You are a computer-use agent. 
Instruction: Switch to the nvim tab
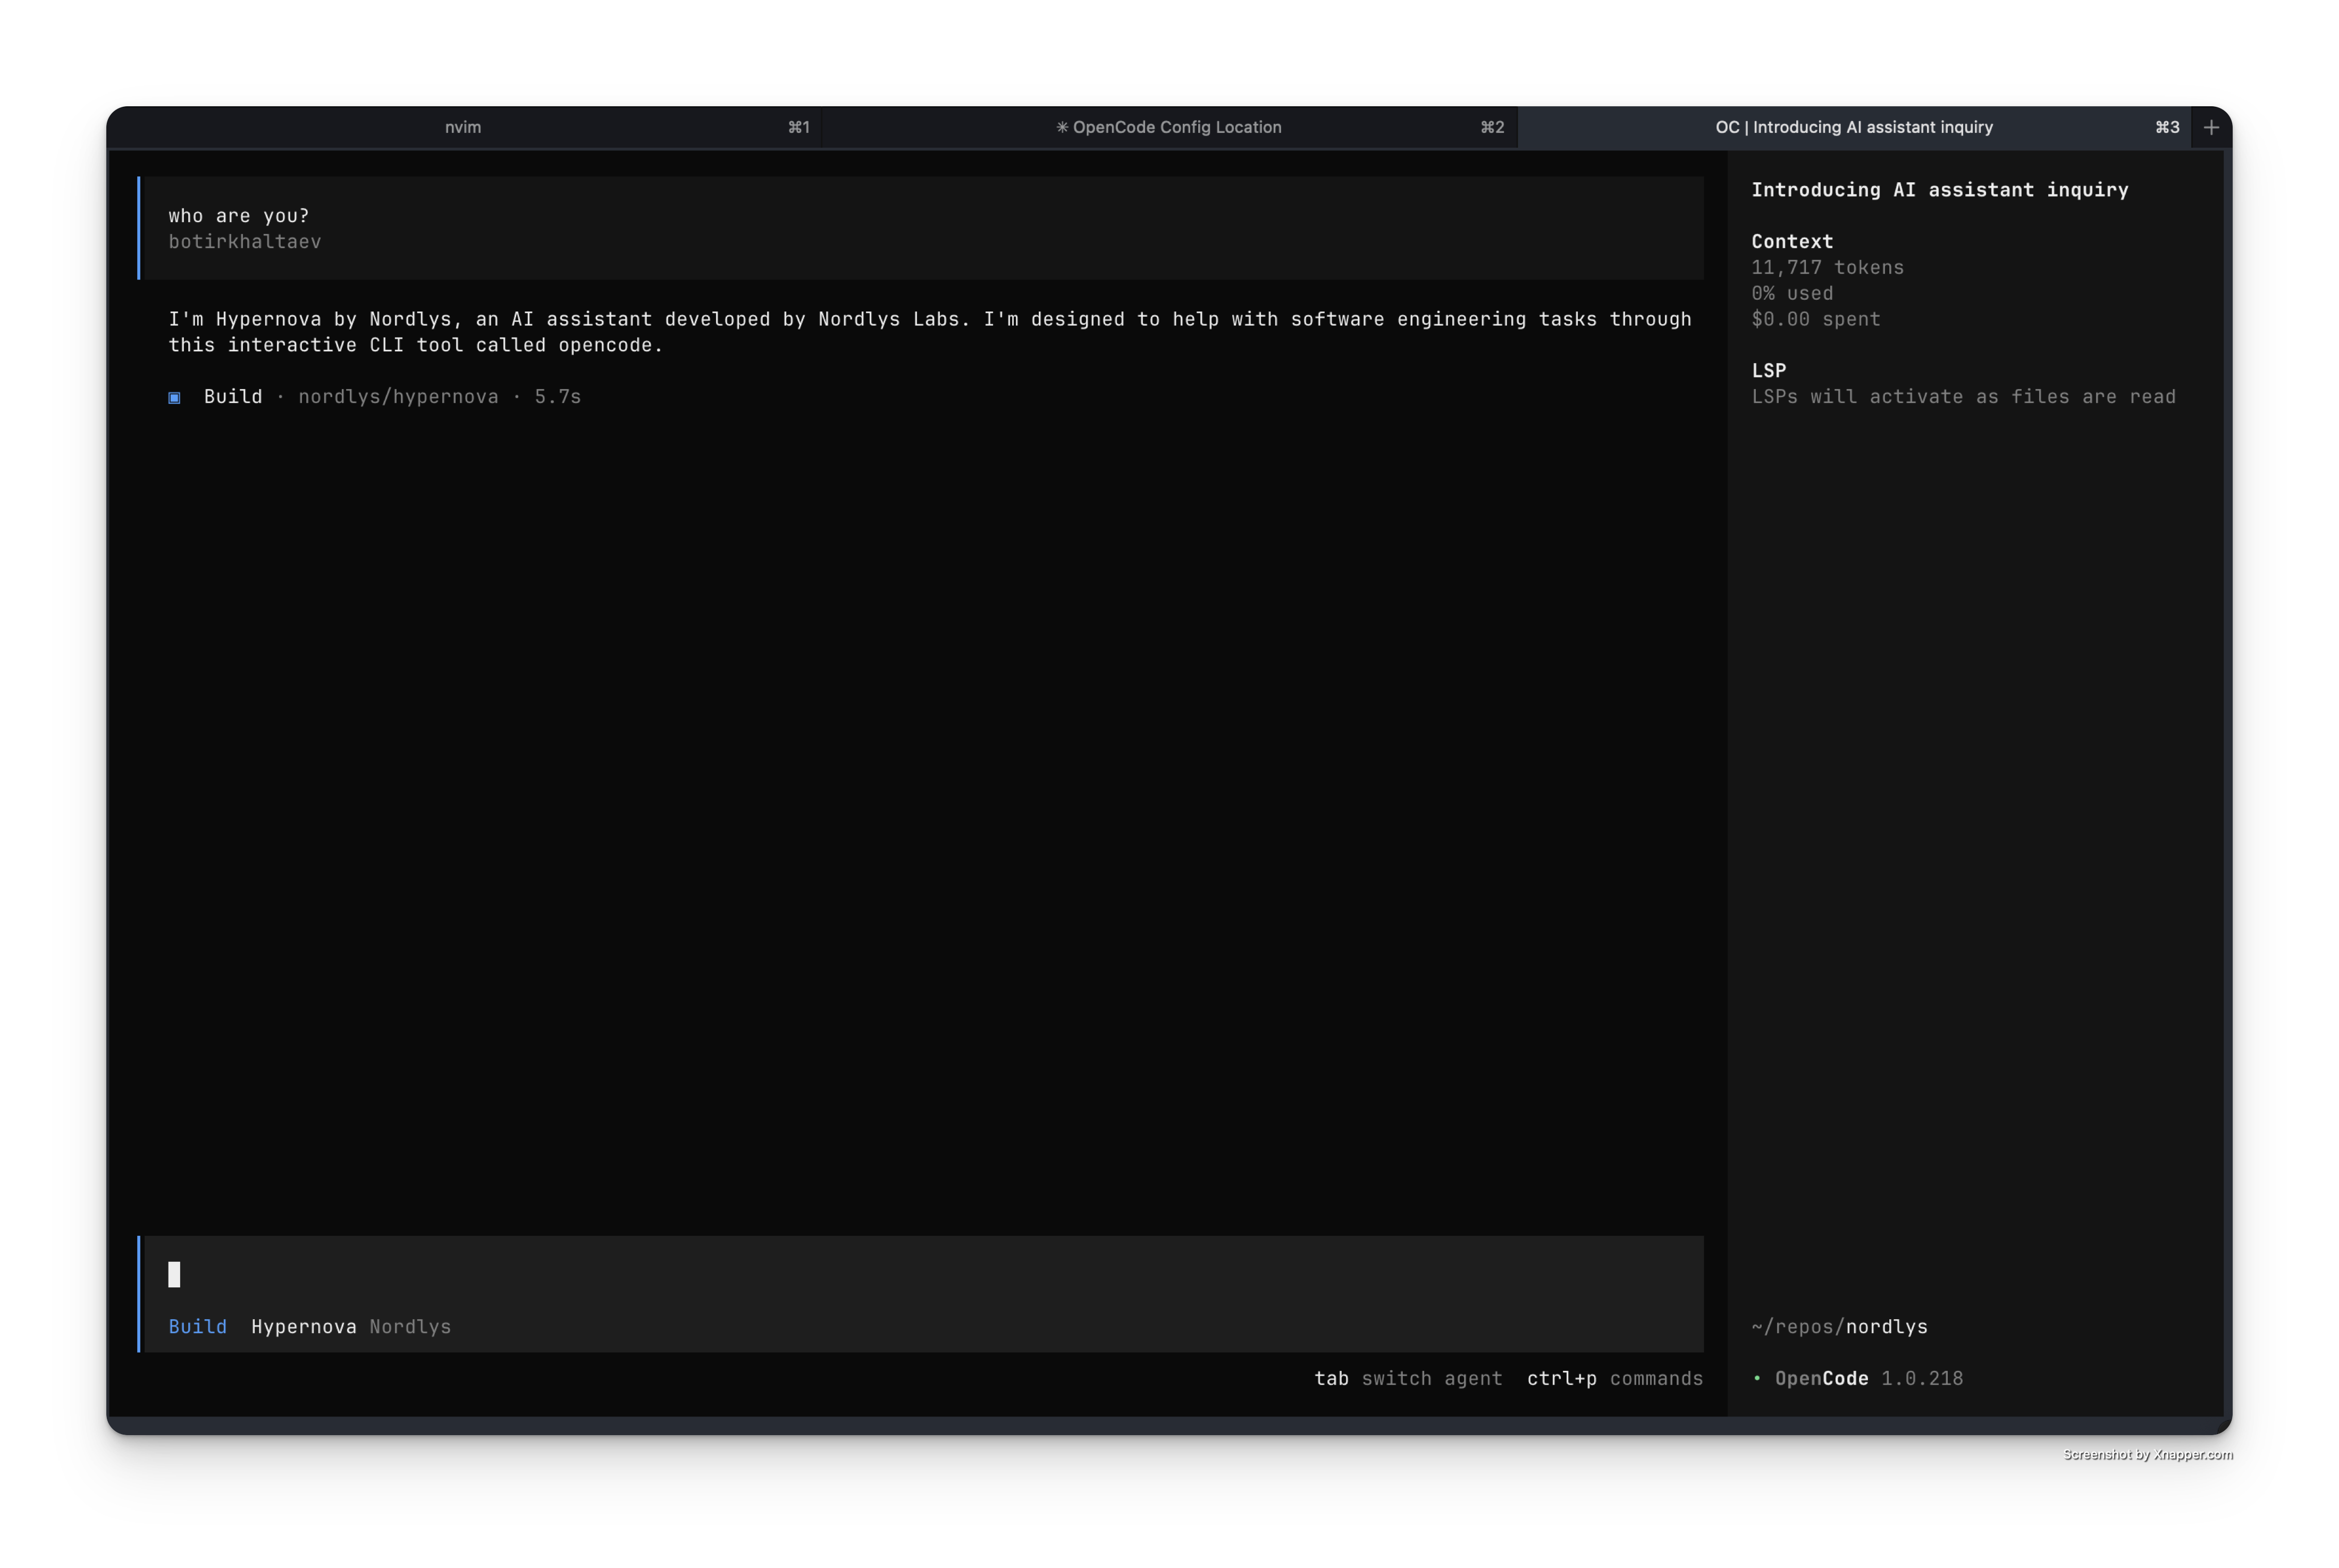(463, 127)
